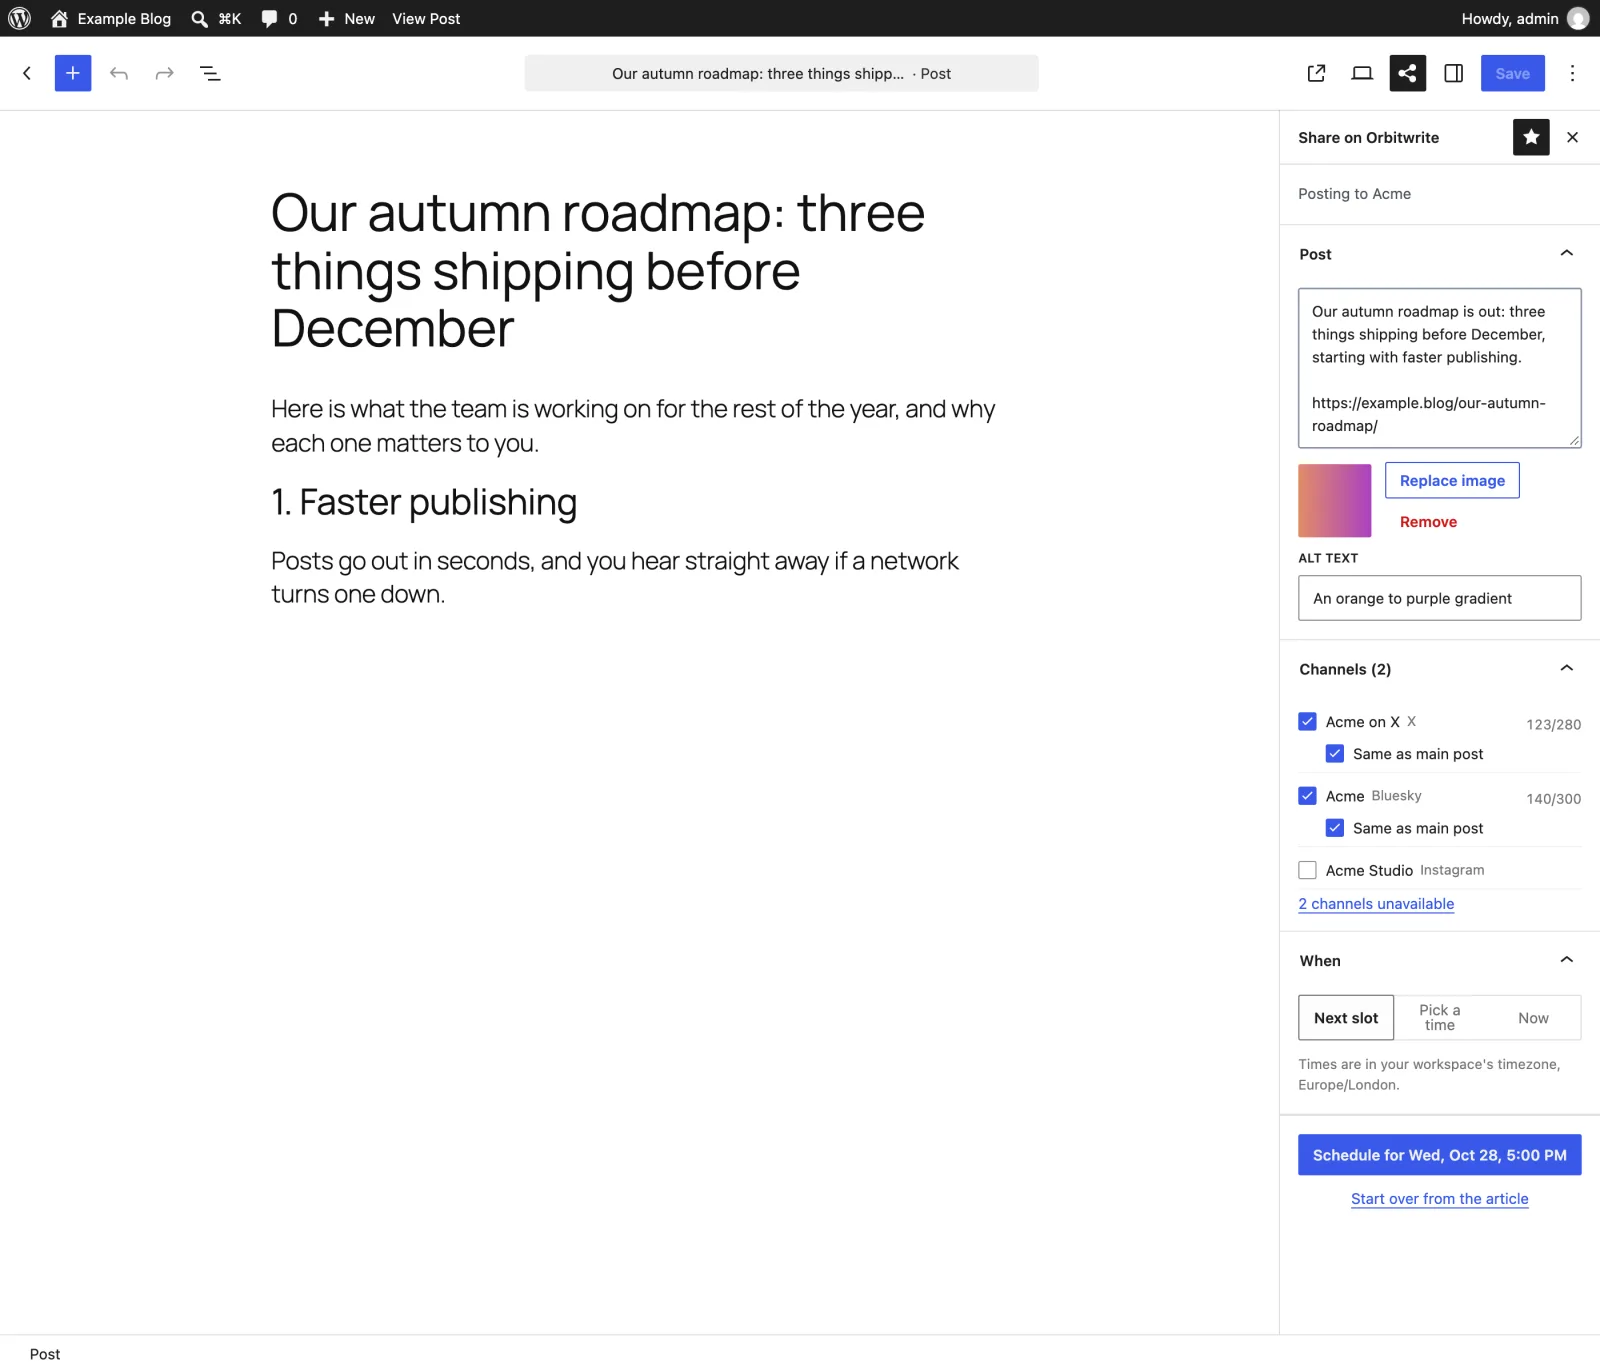Screen dimensions: 1600x1372
Task: Remove the attached image
Action: [1428, 522]
